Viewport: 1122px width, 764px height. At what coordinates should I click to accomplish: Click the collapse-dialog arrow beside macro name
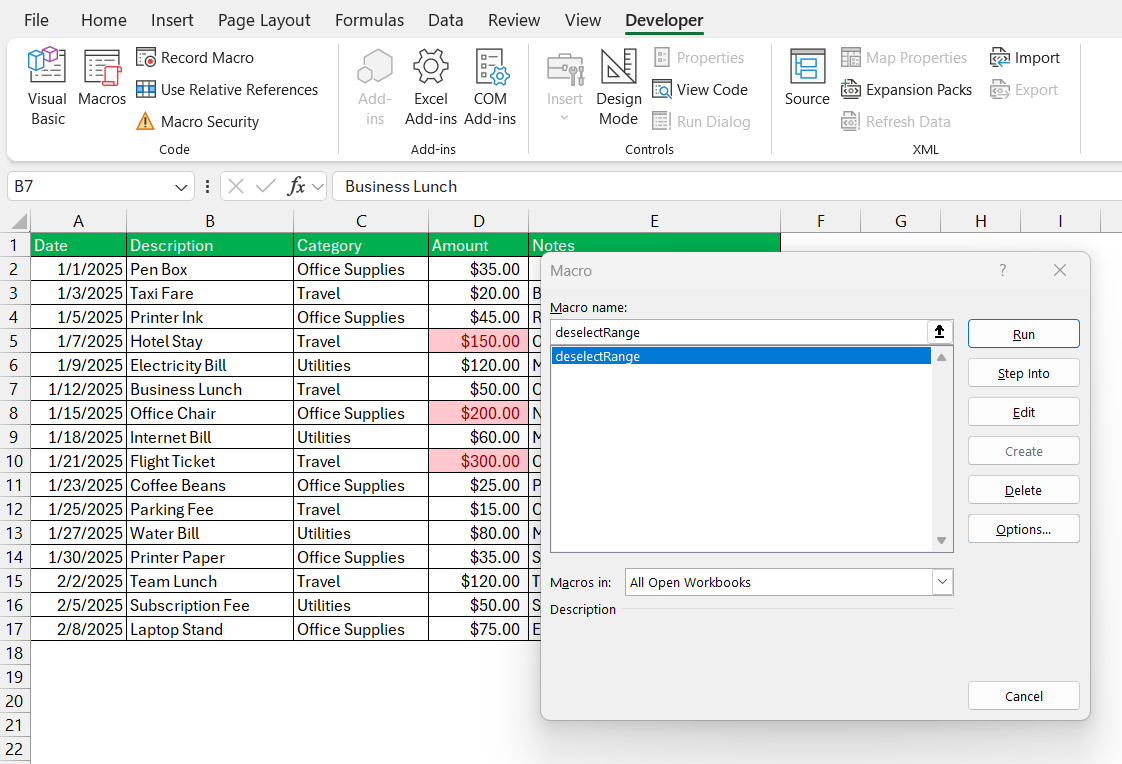tap(940, 332)
